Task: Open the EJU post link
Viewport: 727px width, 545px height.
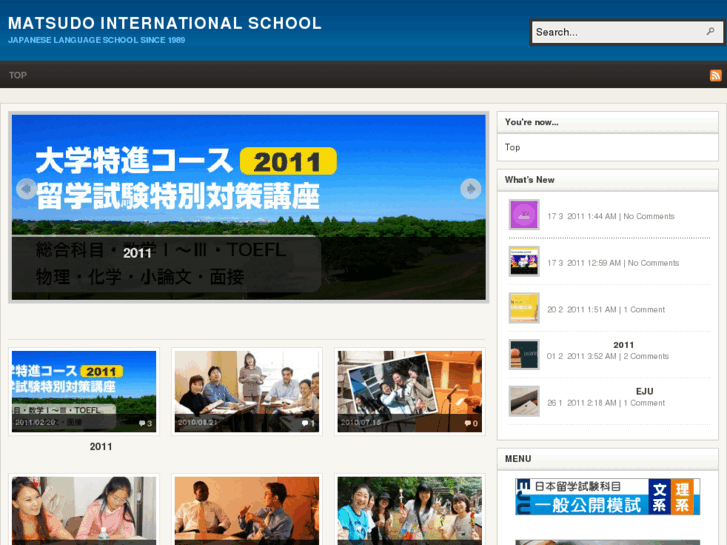Action: click(x=644, y=391)
